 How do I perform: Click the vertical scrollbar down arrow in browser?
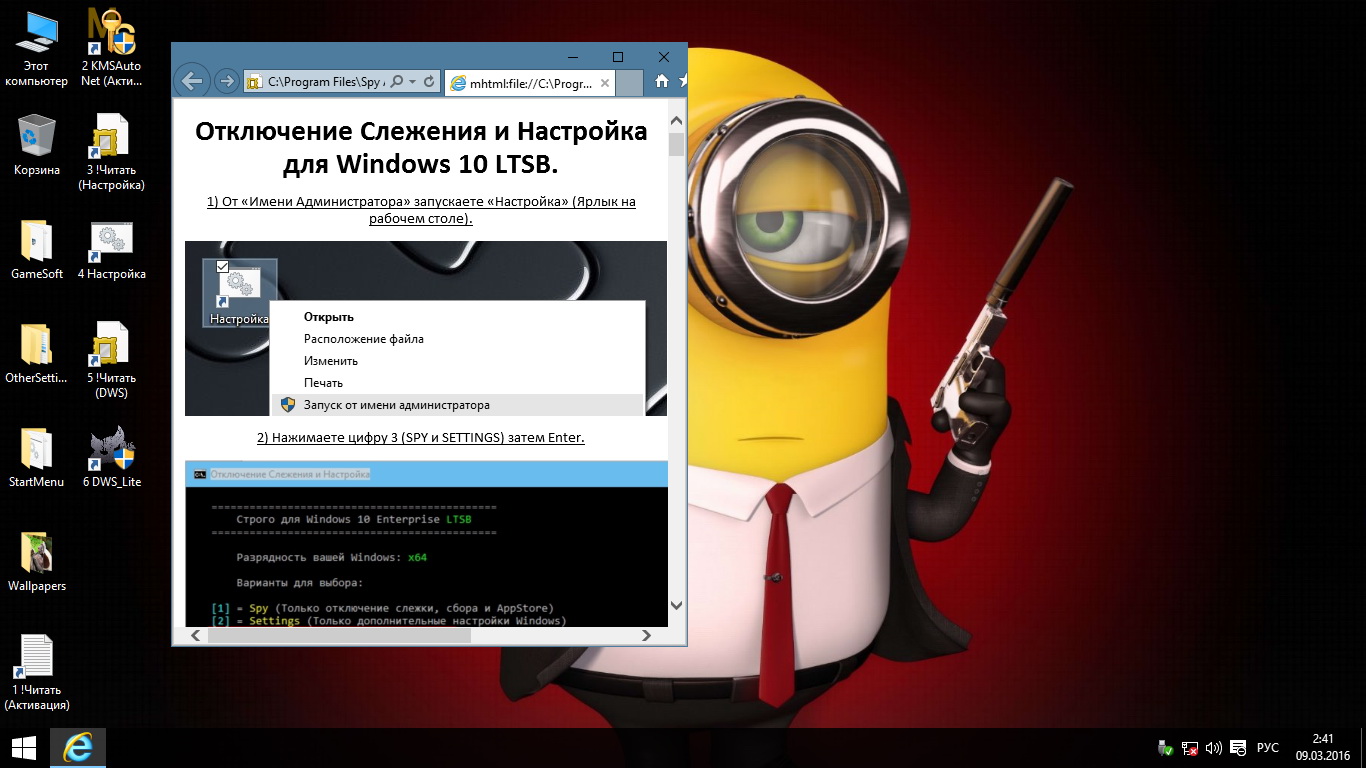[677, 606]
